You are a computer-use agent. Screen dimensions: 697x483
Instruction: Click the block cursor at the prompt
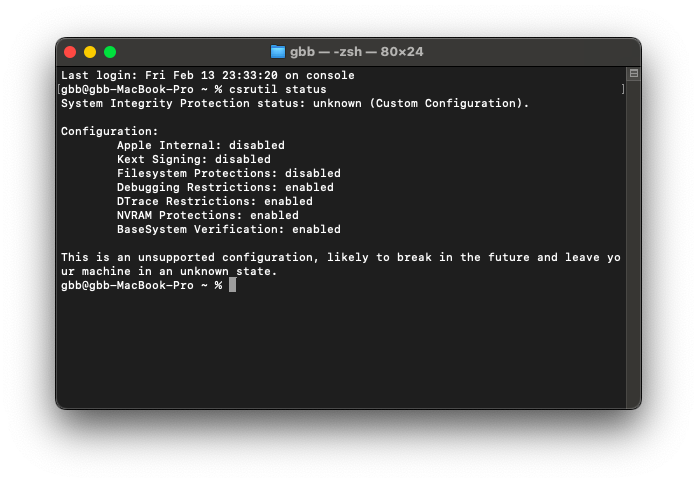[232, 285]
